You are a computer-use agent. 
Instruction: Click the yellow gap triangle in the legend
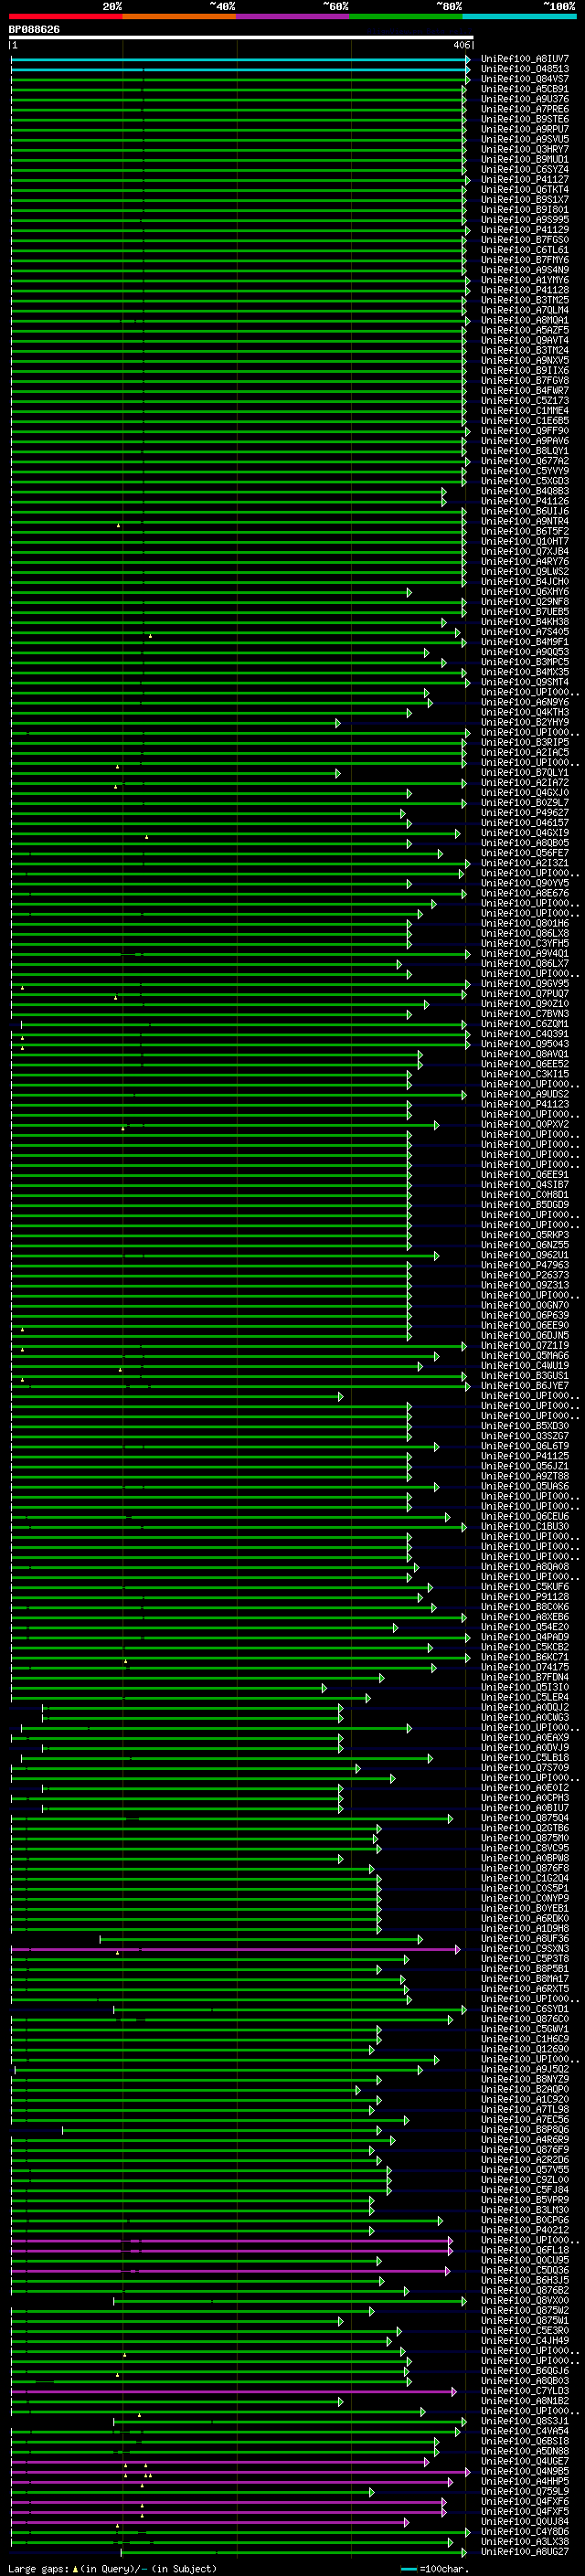click(x=75, y=2568)
